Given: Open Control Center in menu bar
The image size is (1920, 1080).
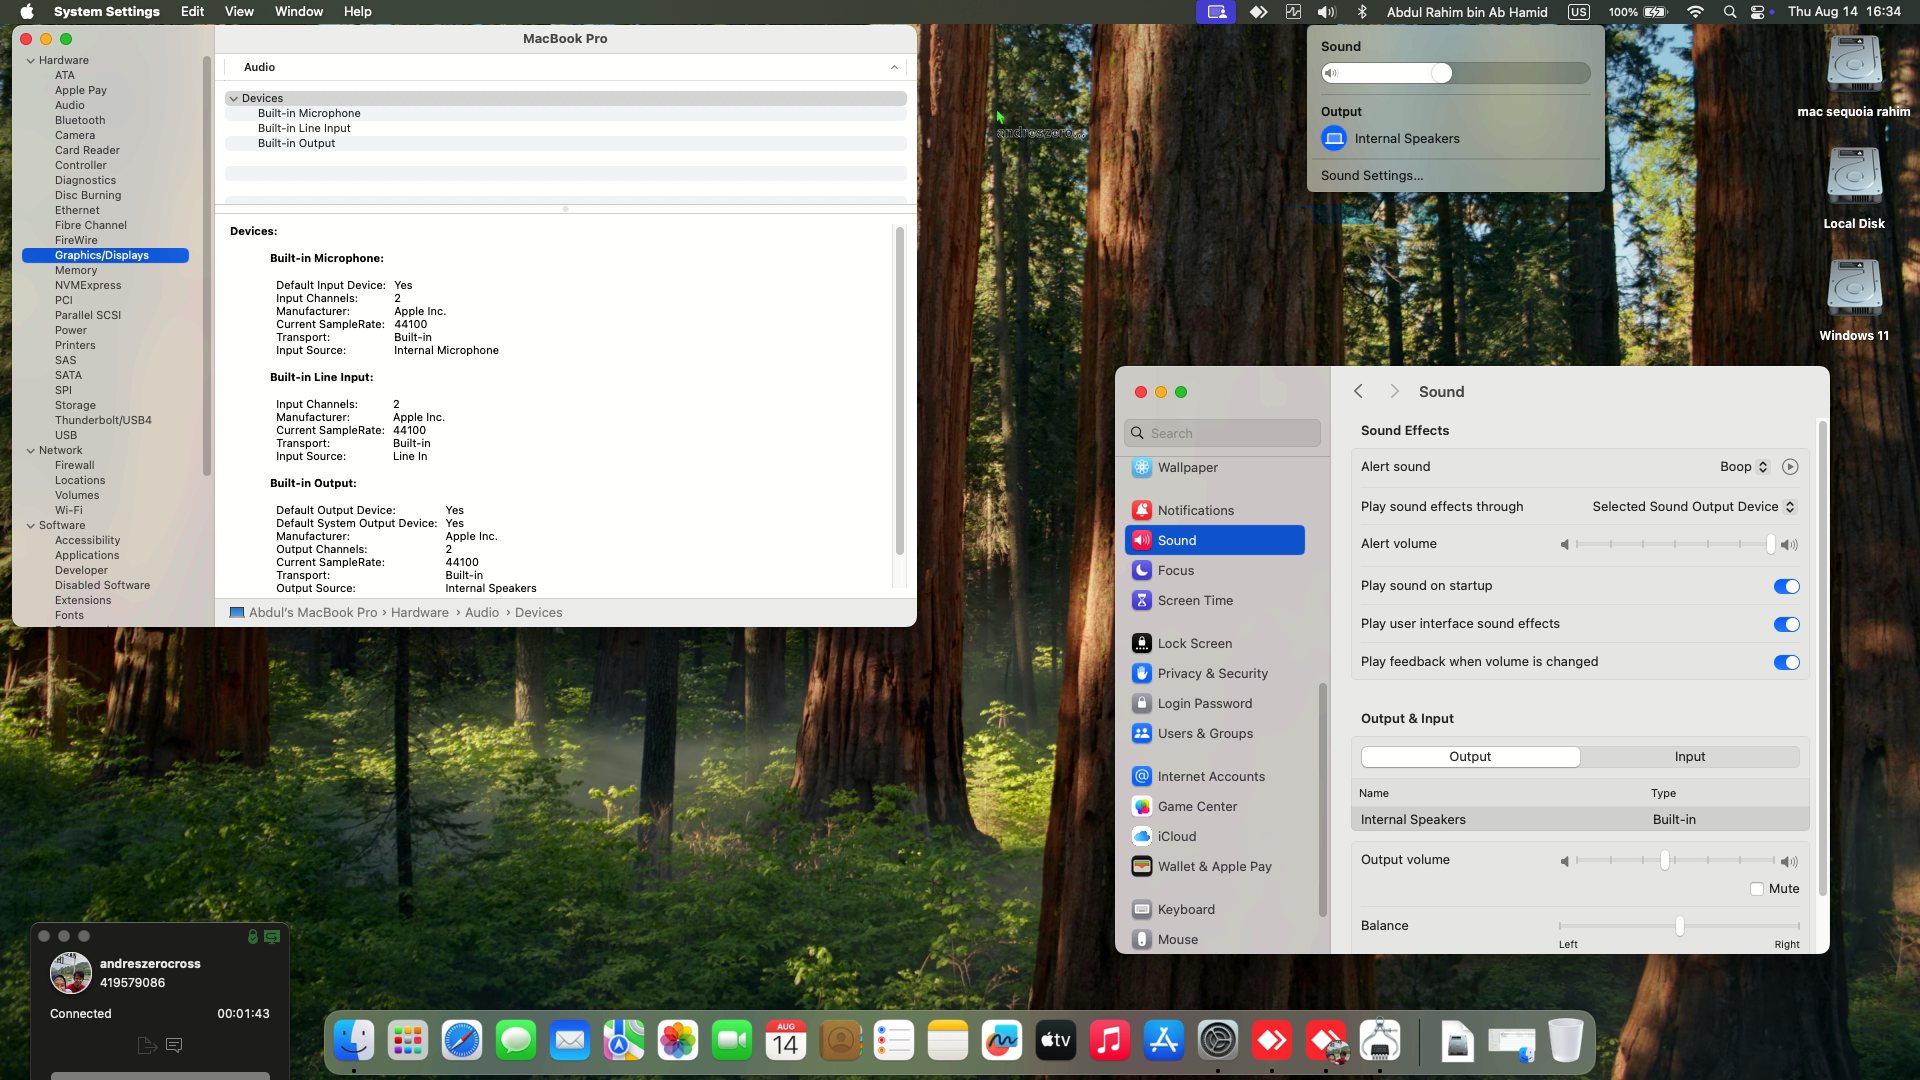Looking at the screenshot, I should (x=1758, y=12).
